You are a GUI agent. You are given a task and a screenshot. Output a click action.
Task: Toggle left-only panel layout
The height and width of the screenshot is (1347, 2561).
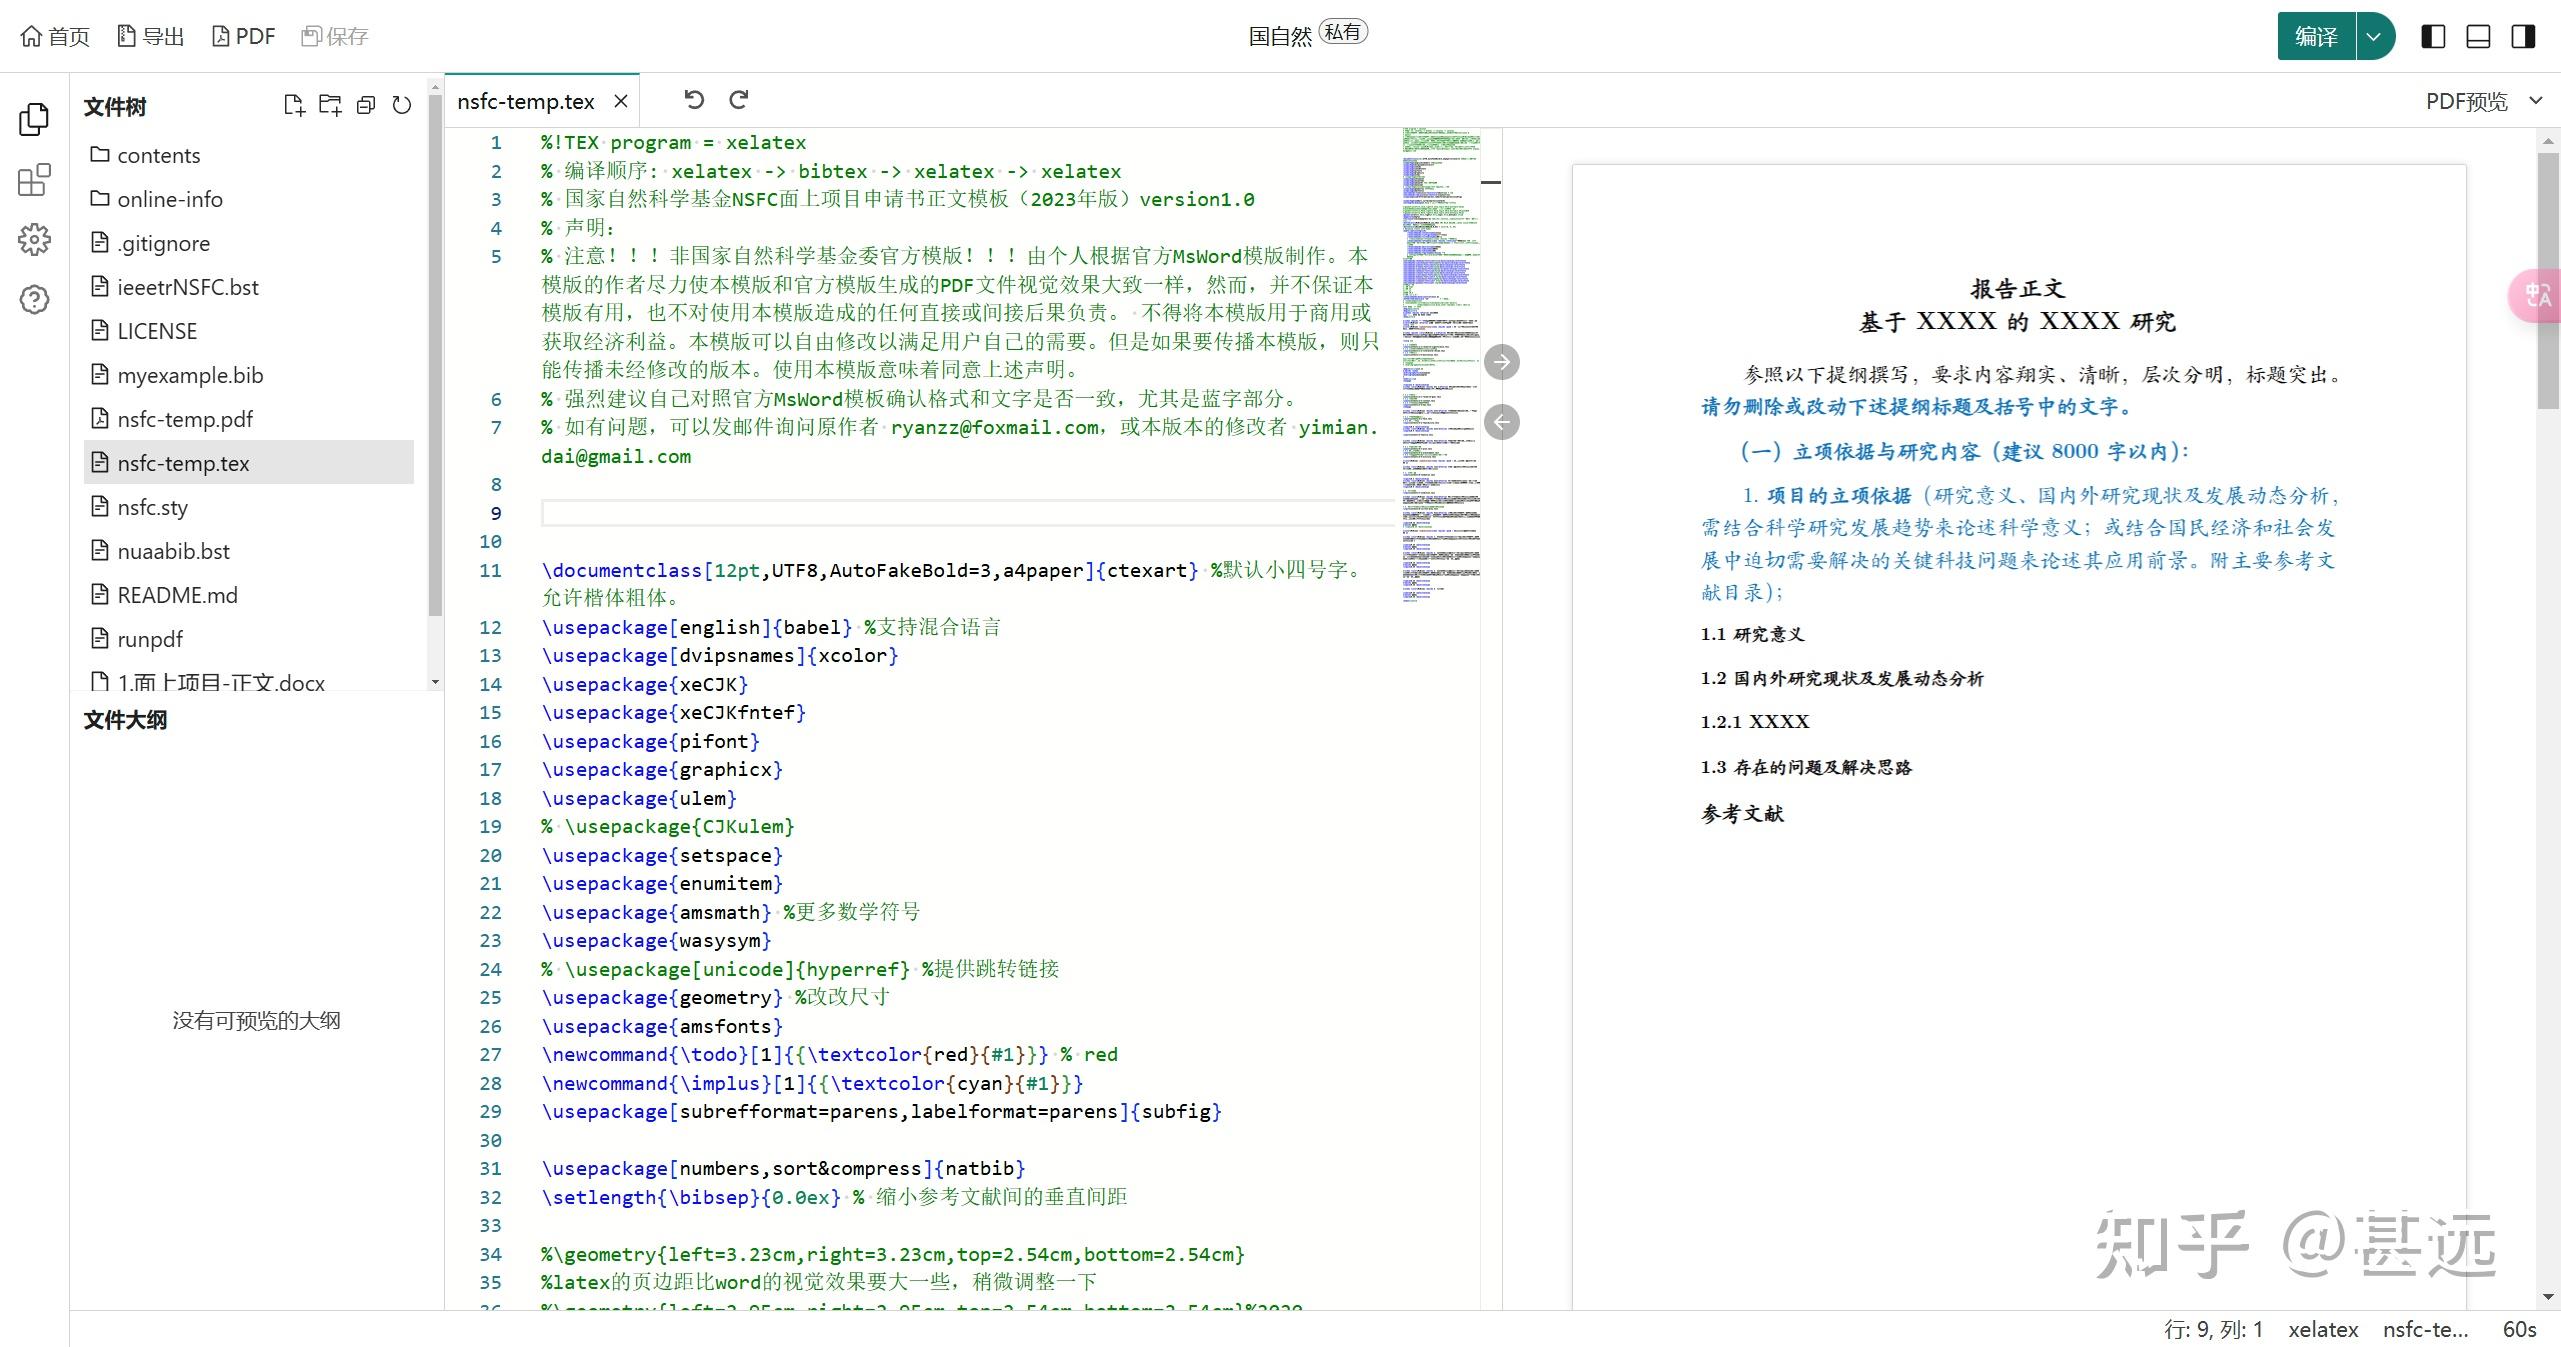coord(2433,37)
